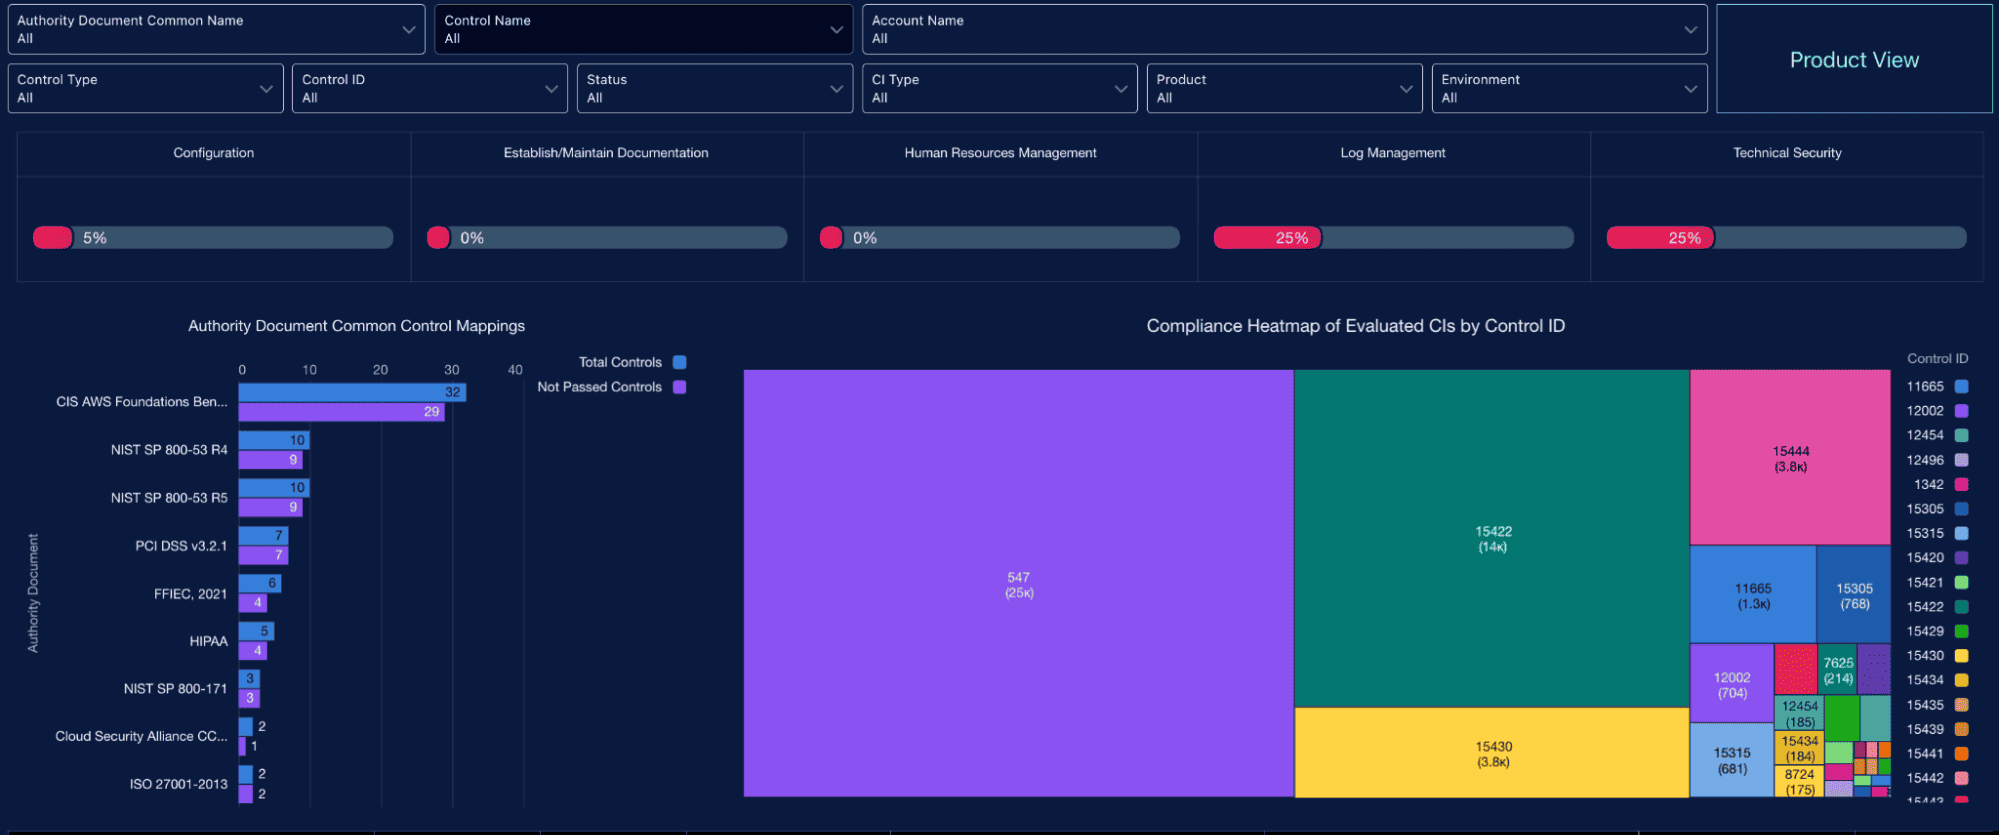
Task: Click the 12454 Control ID legend swatch
Action: [1962, 435]
